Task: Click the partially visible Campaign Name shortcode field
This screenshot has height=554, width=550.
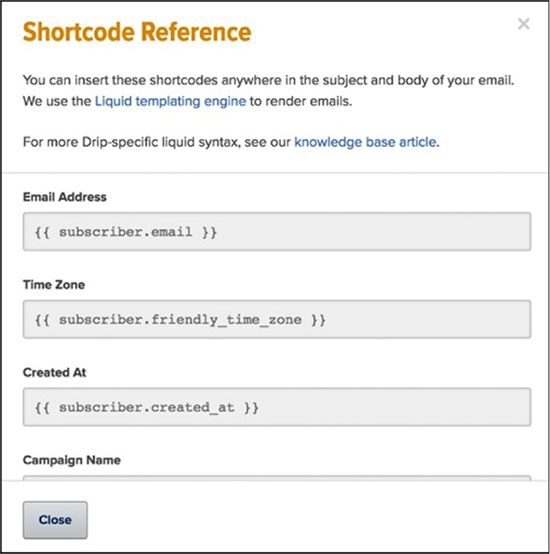Action: [x=277, y=478]
